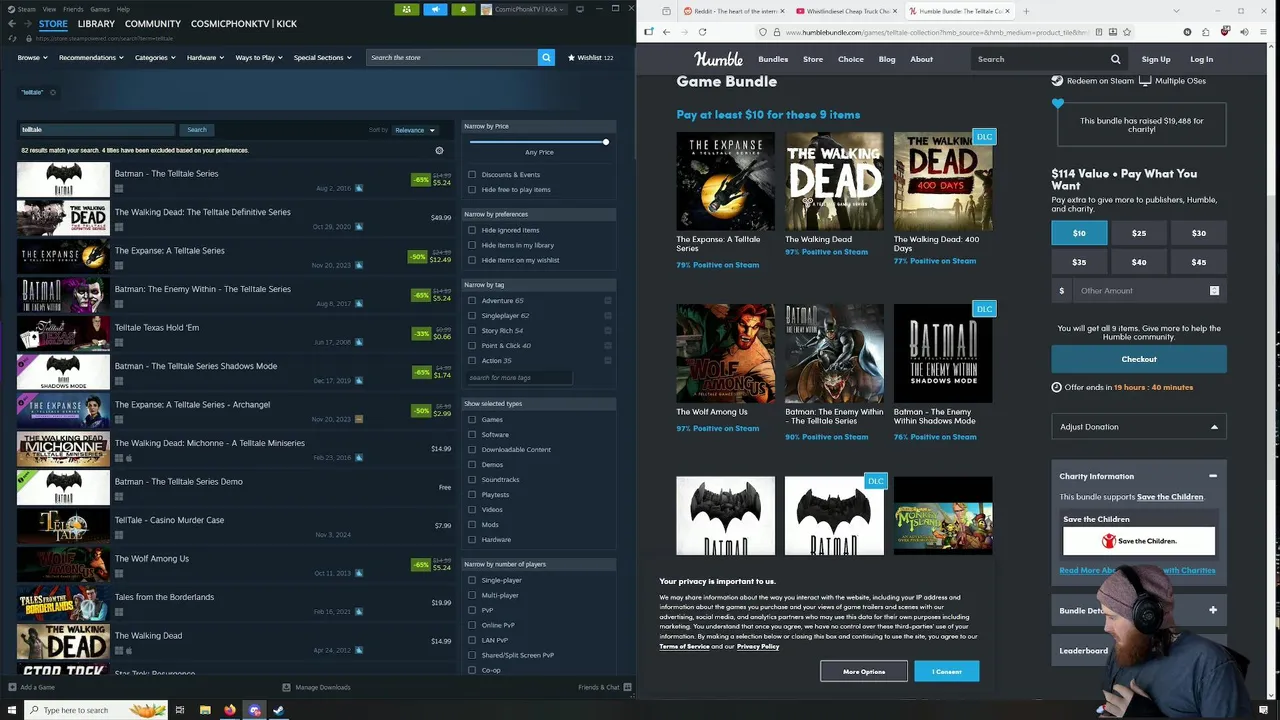Check Hide free to play items
Viewport: 1280px width, 720px height.
pyautogui.click(x=472, y=189)
